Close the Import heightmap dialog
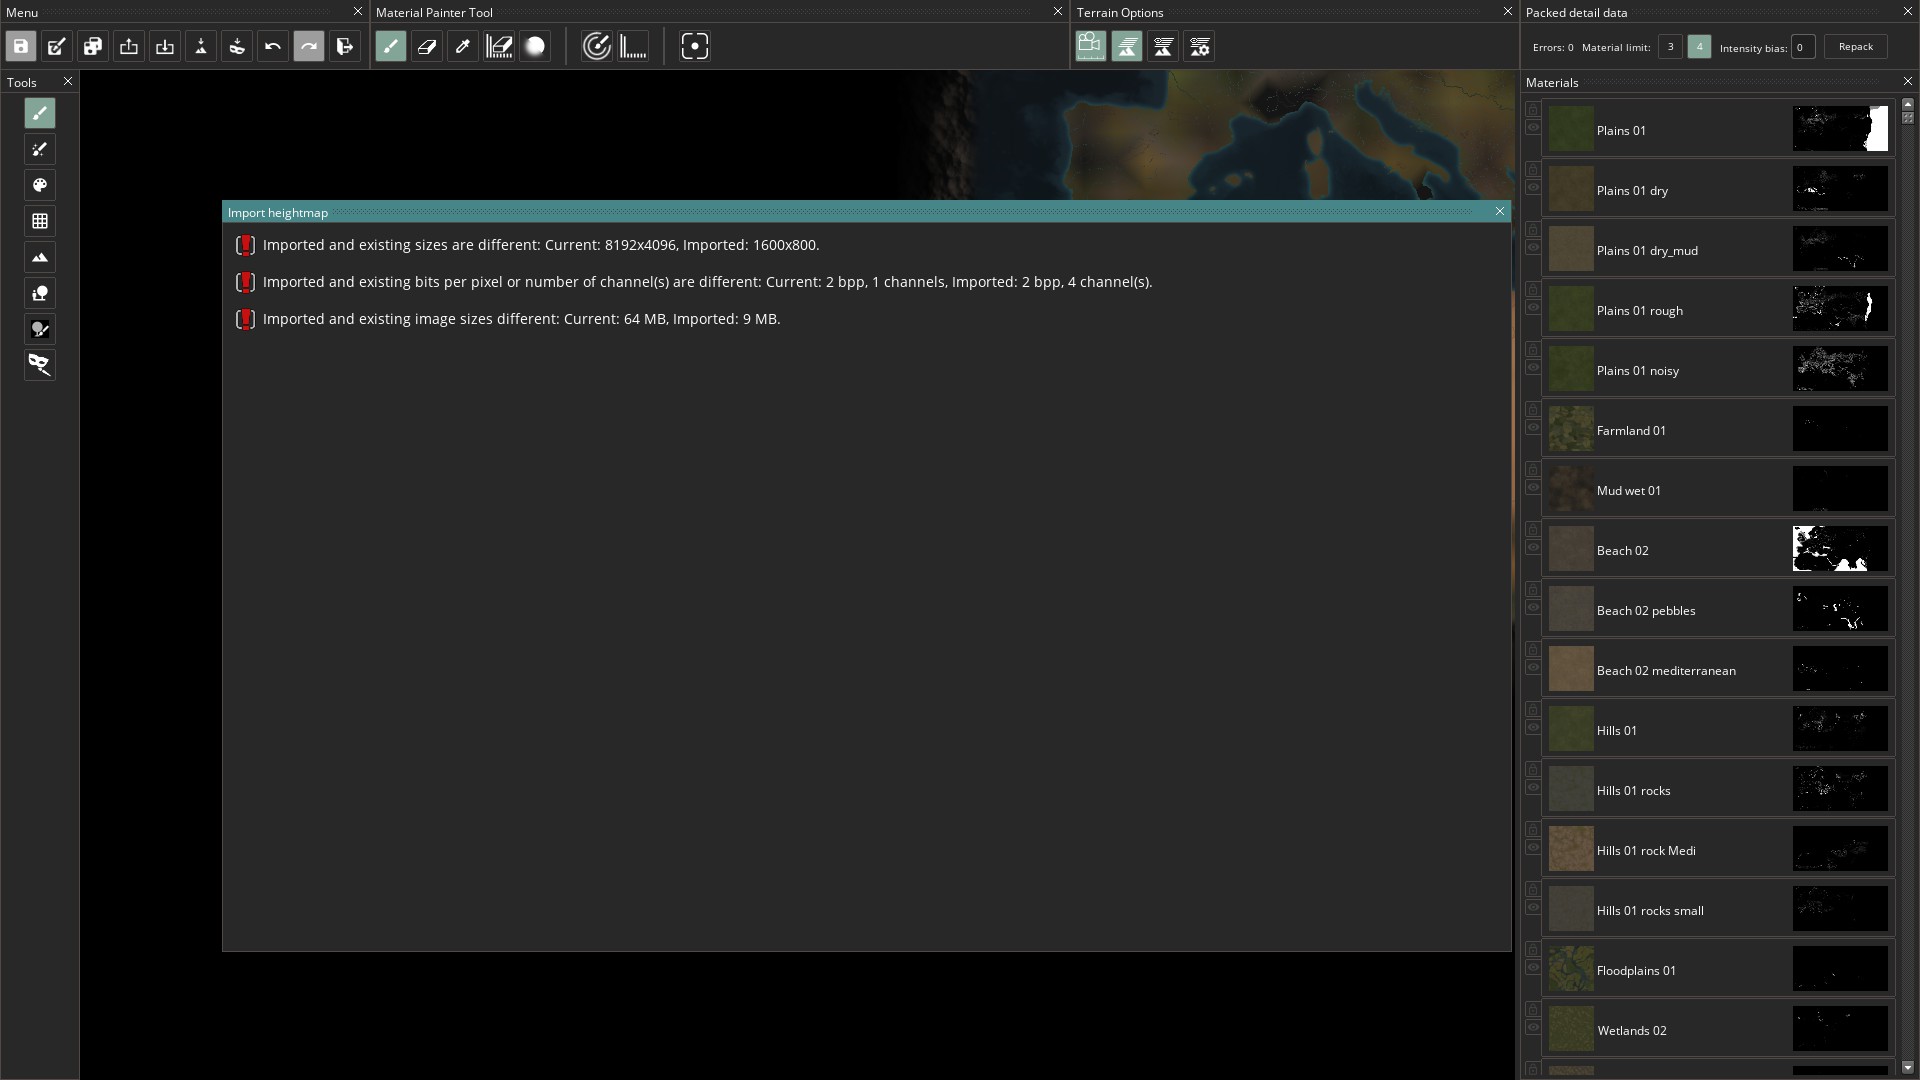This screenshot has width=1920, height=1080. click(x=1500, y=211)
